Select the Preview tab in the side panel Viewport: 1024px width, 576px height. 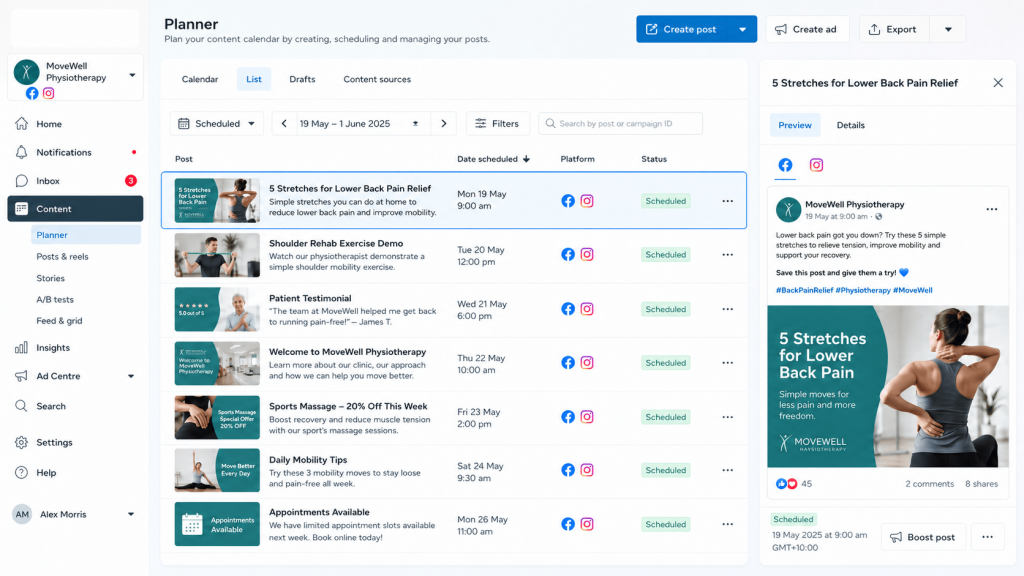[795, 125]
